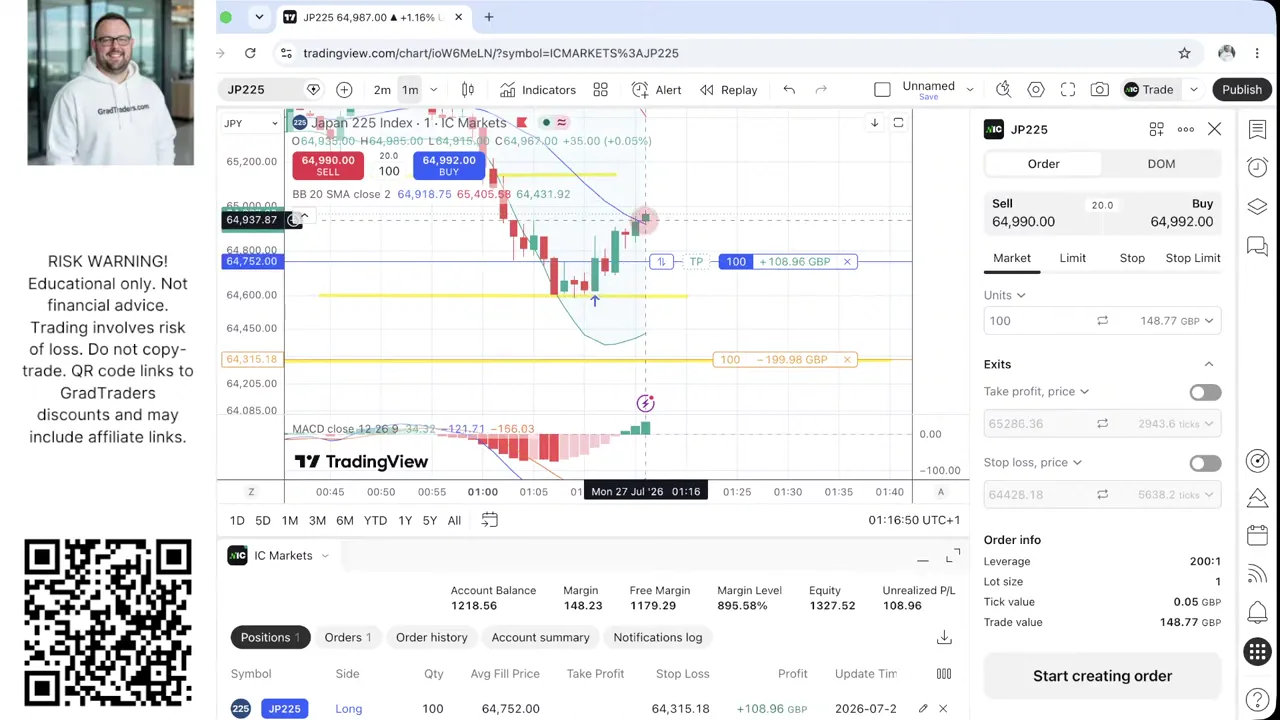Viewport: 1280px width, 720px height.
Task: Open order panel widget-add icon
Action: pos(1156,129)
